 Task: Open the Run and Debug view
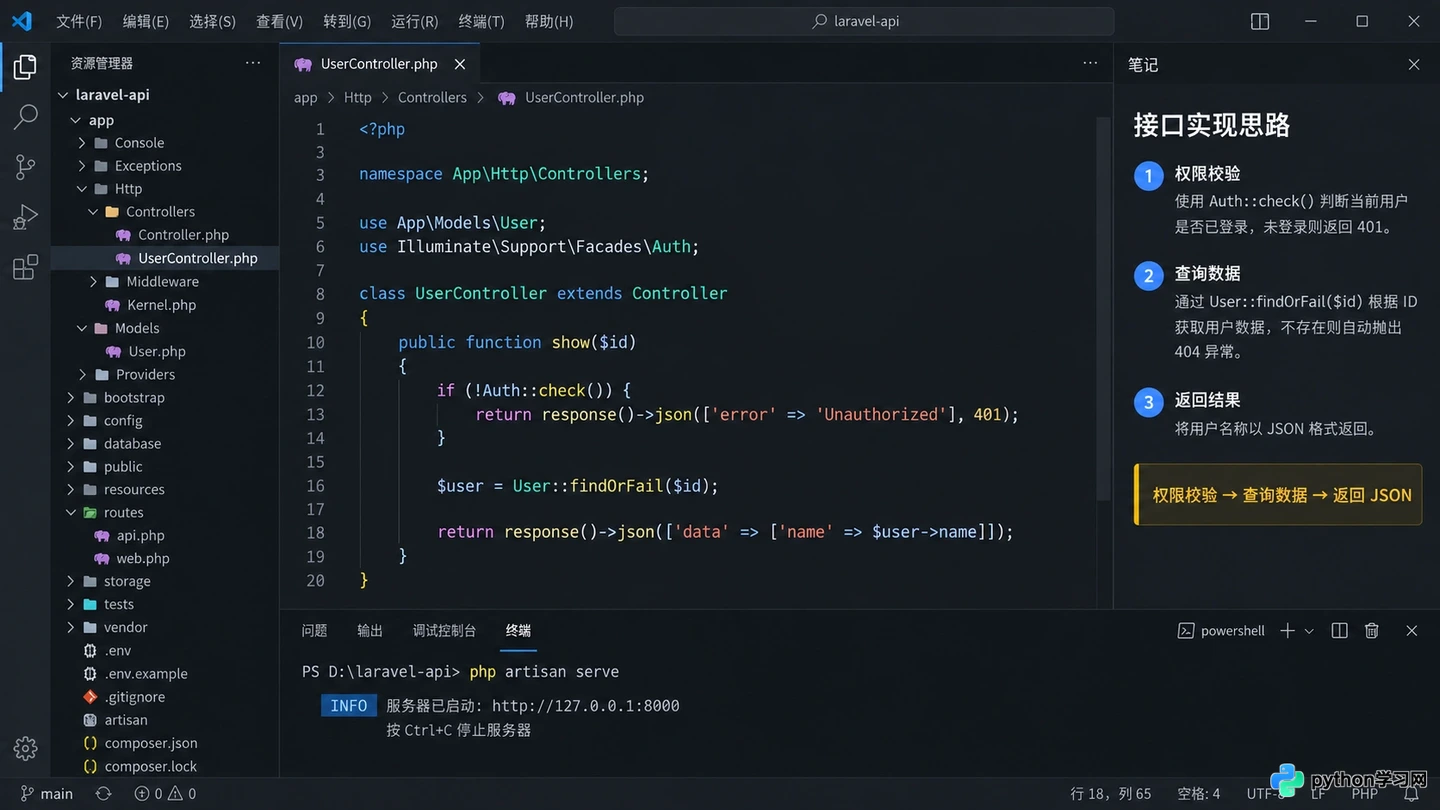[x=25, y=217]
